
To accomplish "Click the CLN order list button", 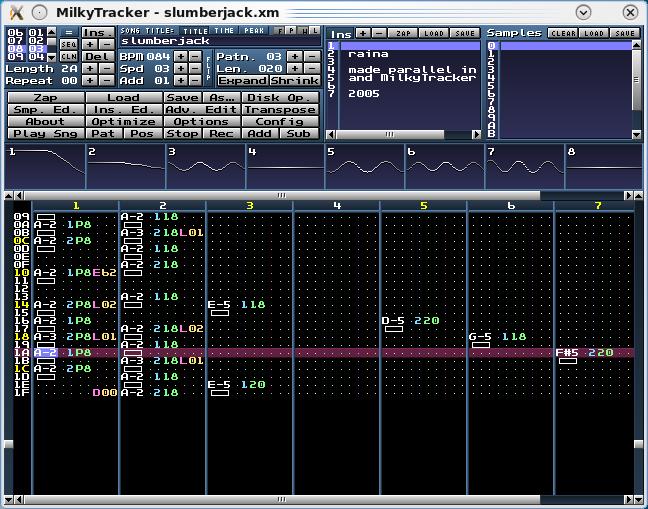I will (69, 56).
